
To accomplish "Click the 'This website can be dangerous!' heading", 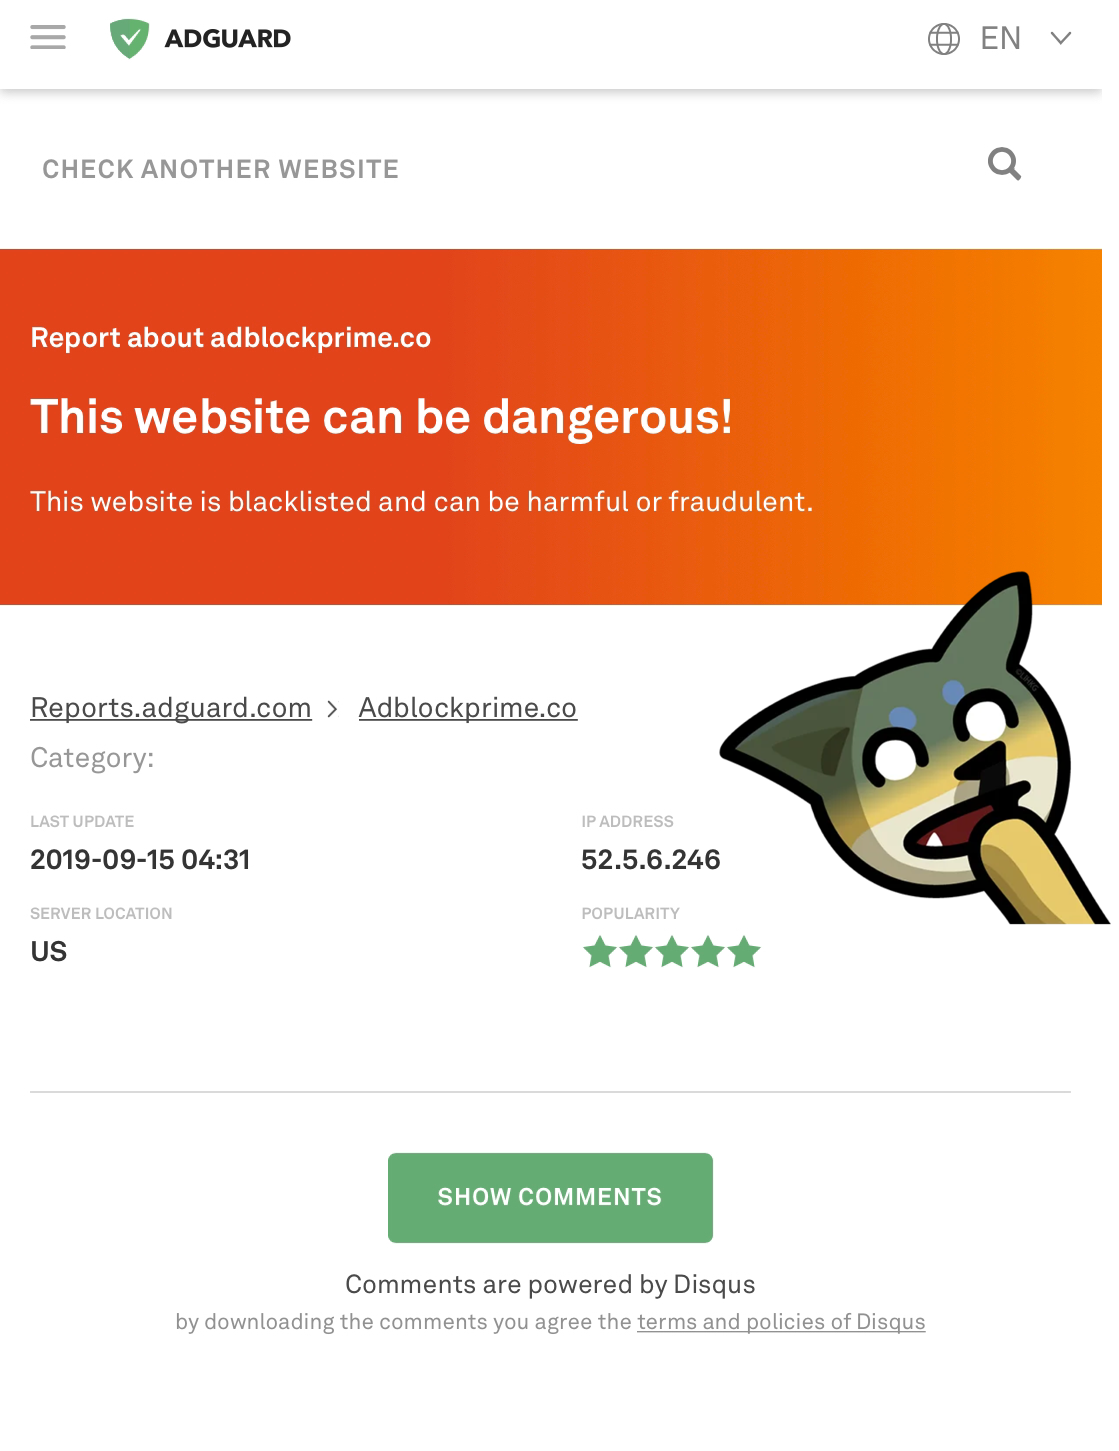I will 381,417.
